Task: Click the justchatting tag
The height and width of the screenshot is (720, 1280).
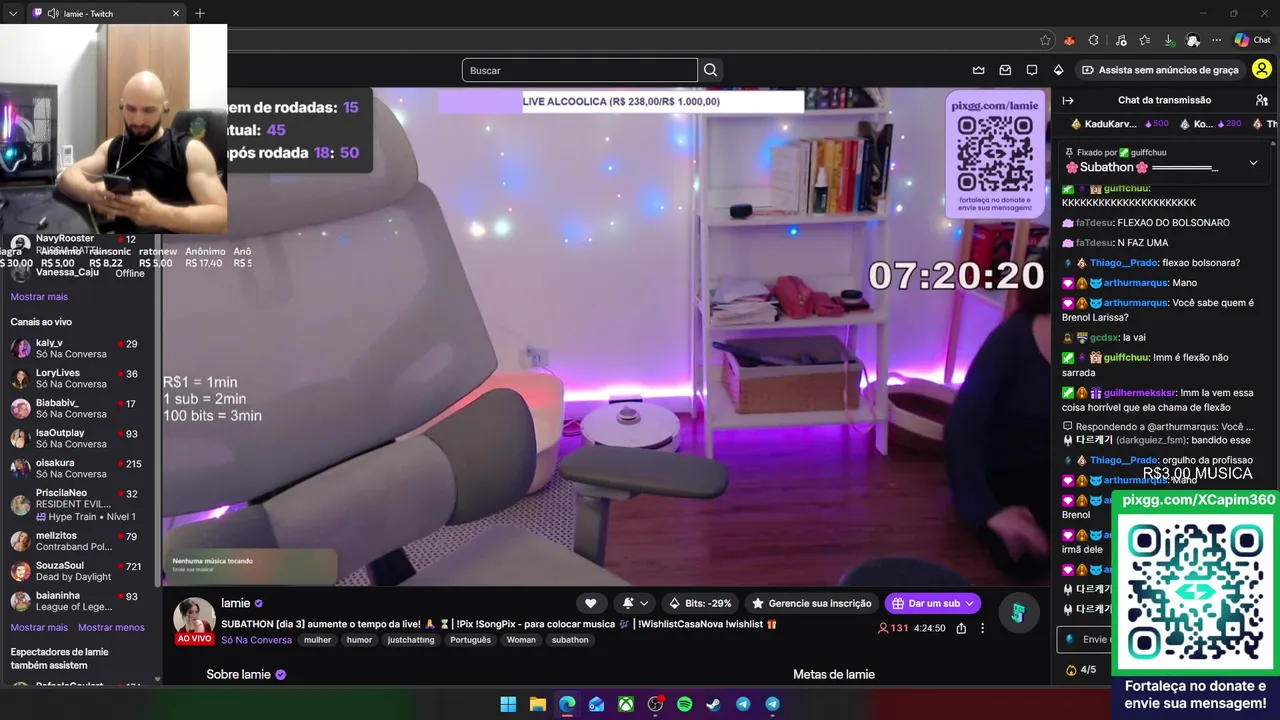Action: 411,640
